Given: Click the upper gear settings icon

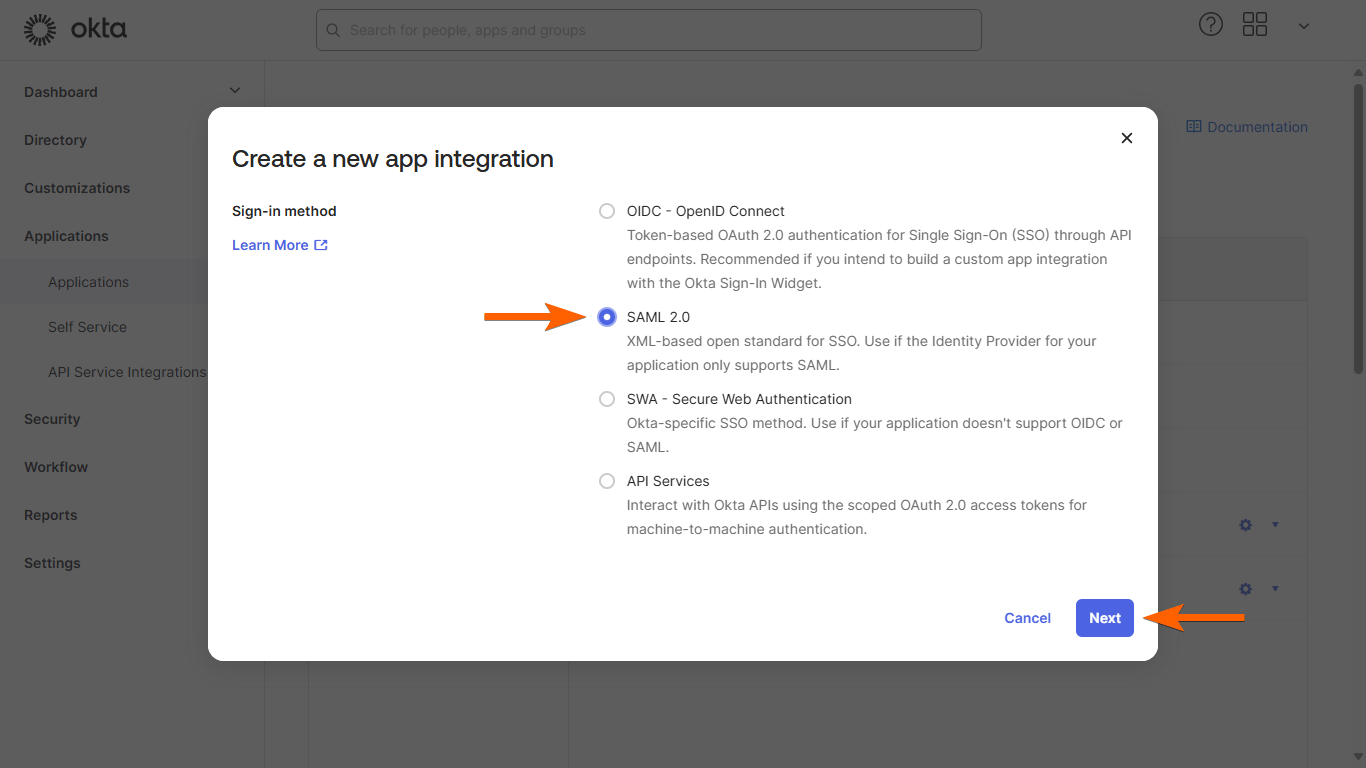Looking at the screenshot, I should (x=1246, y=525).
